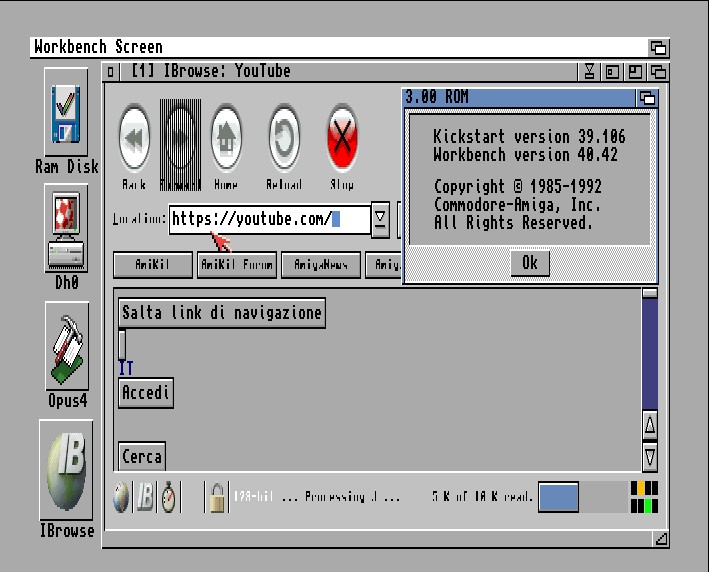The width and height of the screenshot is (709, 572).
Task: Click the IBrowse desktop icon
Action: click(67, 470)
